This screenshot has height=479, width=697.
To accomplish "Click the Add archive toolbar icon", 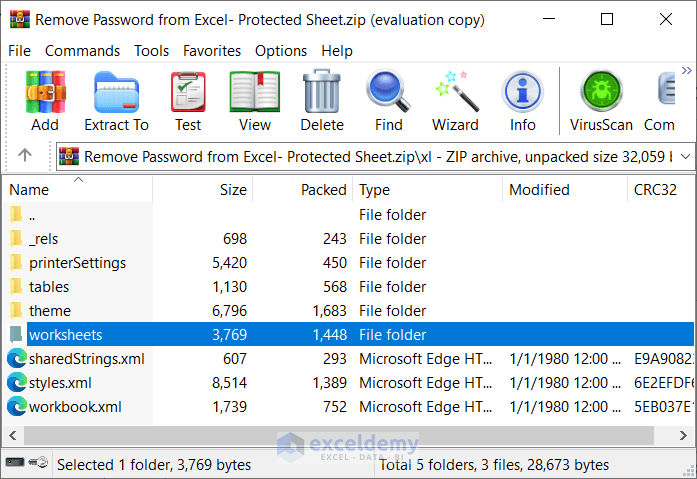I will coord(45,101).
